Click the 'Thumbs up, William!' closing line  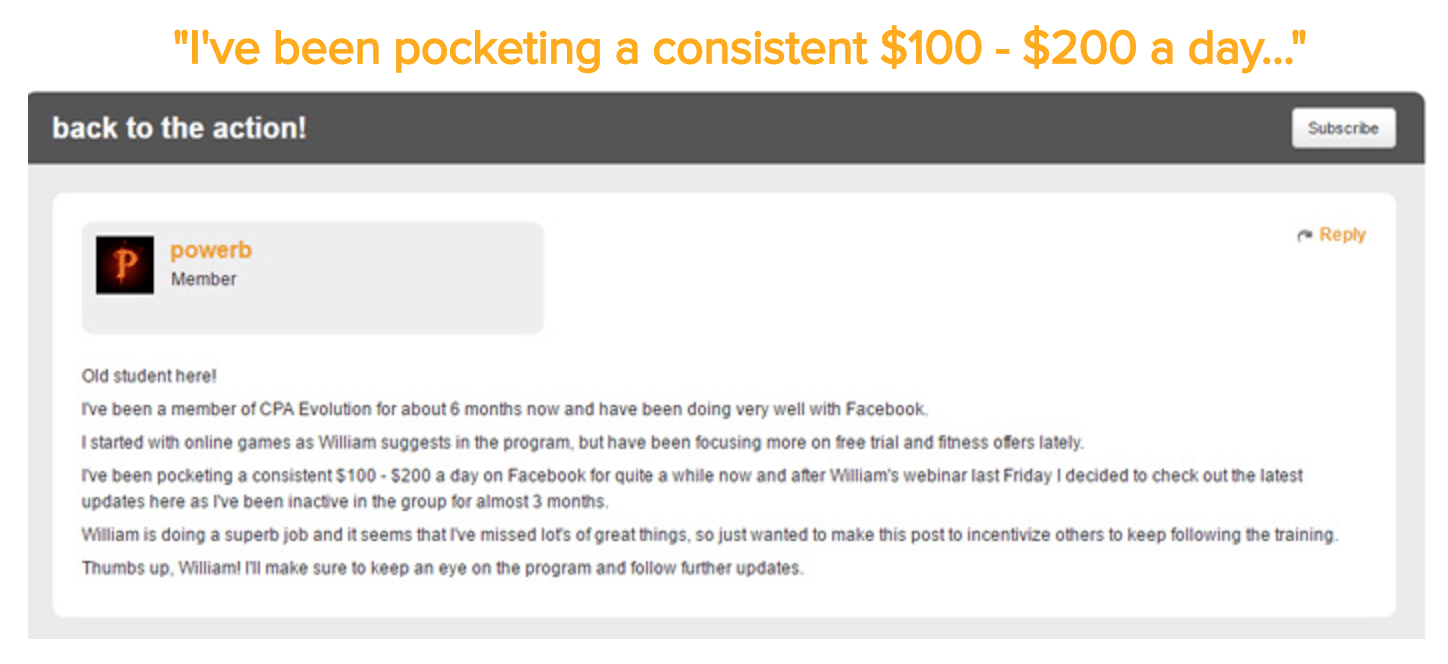coord(443,569)
